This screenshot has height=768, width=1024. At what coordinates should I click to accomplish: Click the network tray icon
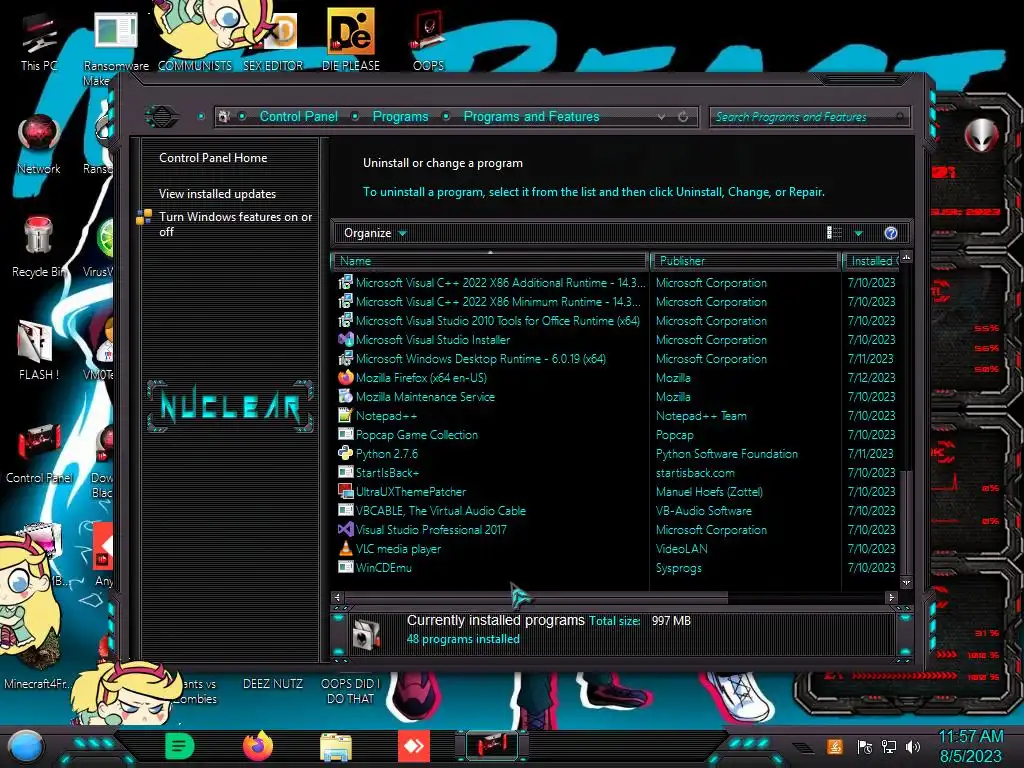[888, 747]
